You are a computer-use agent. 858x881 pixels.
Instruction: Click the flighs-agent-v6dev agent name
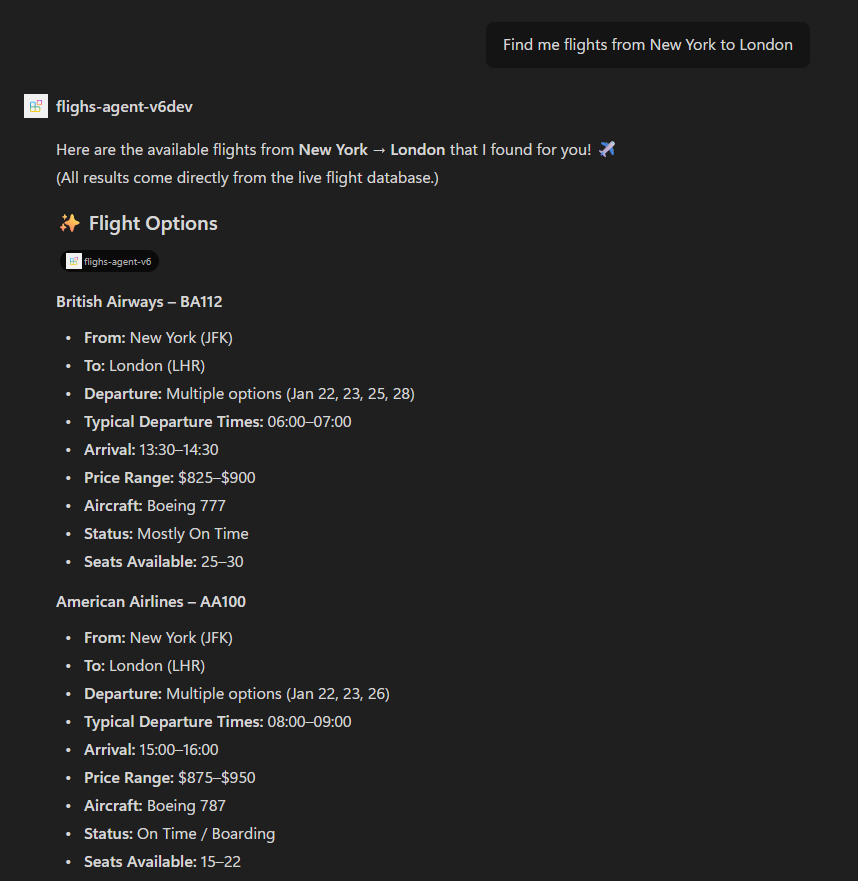click(x=131, y=106)
